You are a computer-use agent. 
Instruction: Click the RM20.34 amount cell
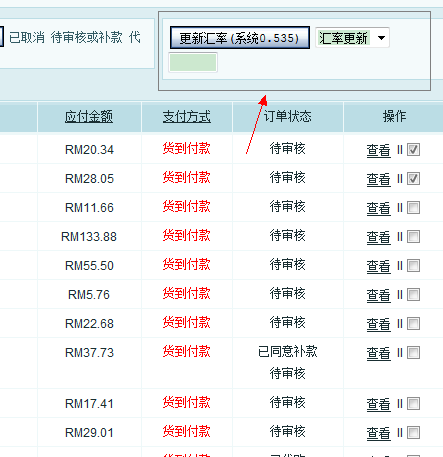point(89,150)
